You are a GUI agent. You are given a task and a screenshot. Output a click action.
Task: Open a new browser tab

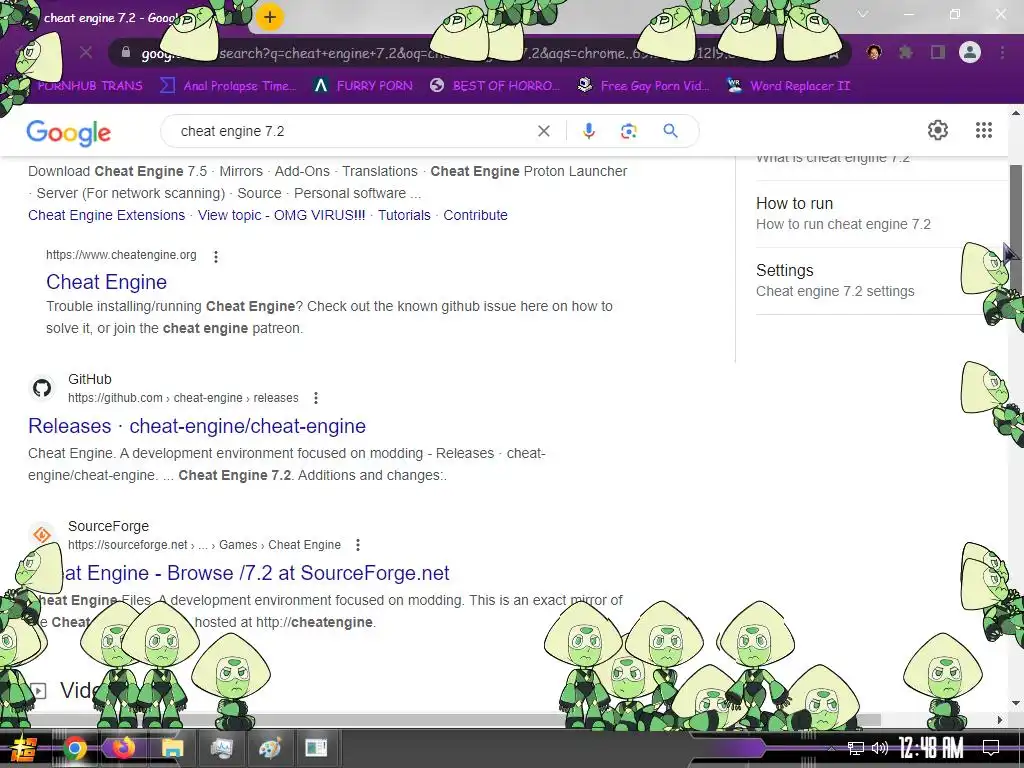[270, 17]
